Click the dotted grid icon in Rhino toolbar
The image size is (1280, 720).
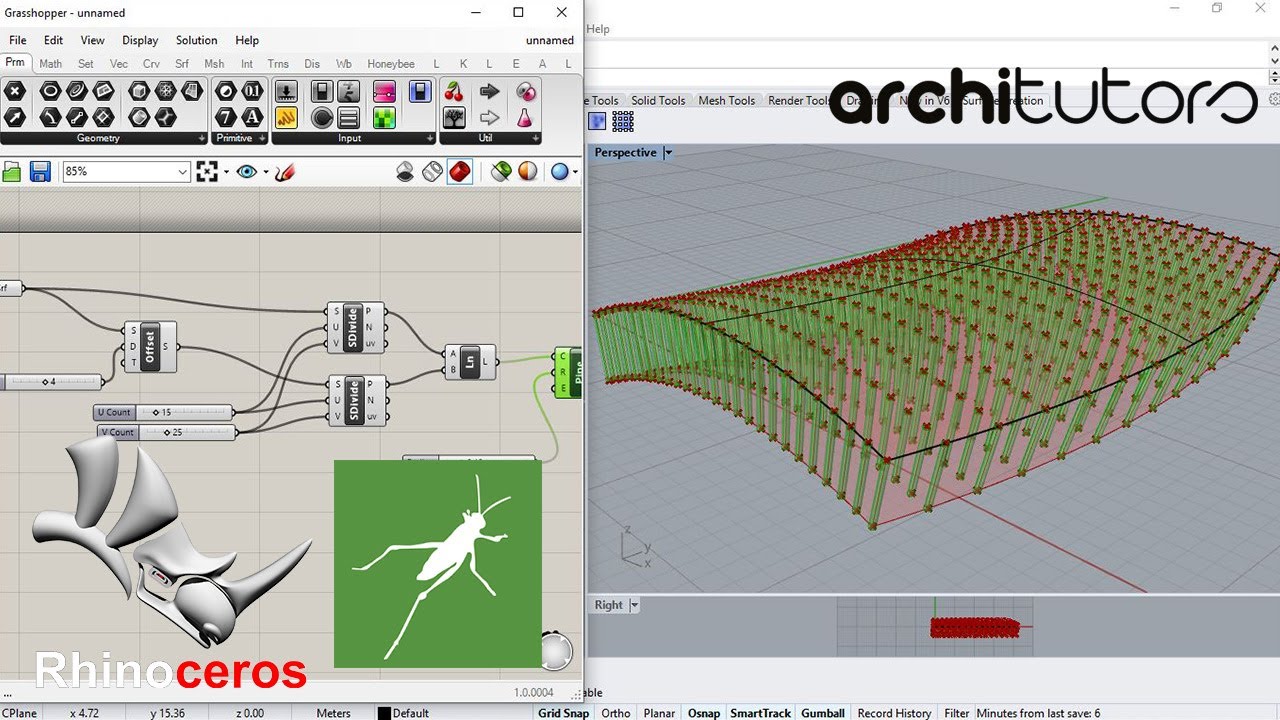[x=623, y=121]
